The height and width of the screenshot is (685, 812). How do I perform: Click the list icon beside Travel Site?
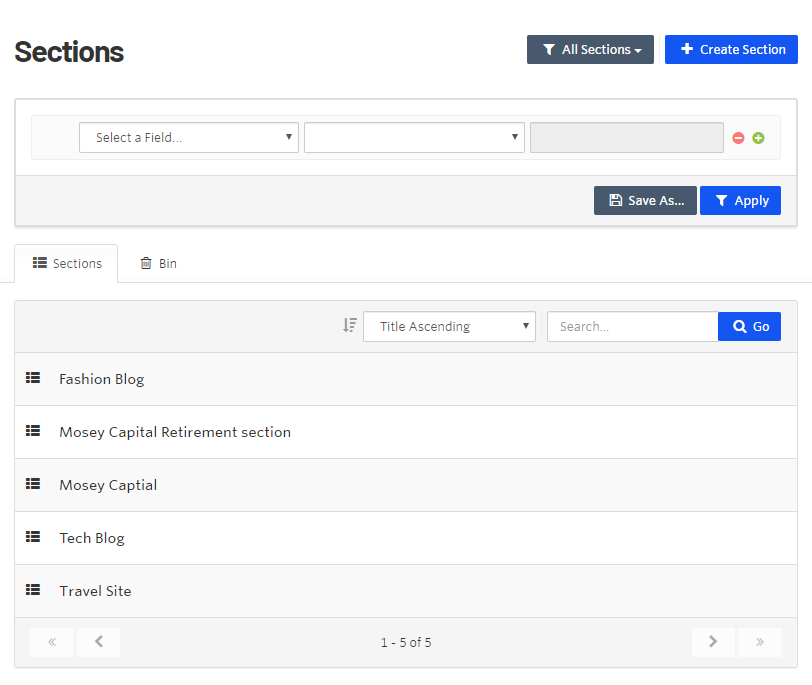point(33,590)
